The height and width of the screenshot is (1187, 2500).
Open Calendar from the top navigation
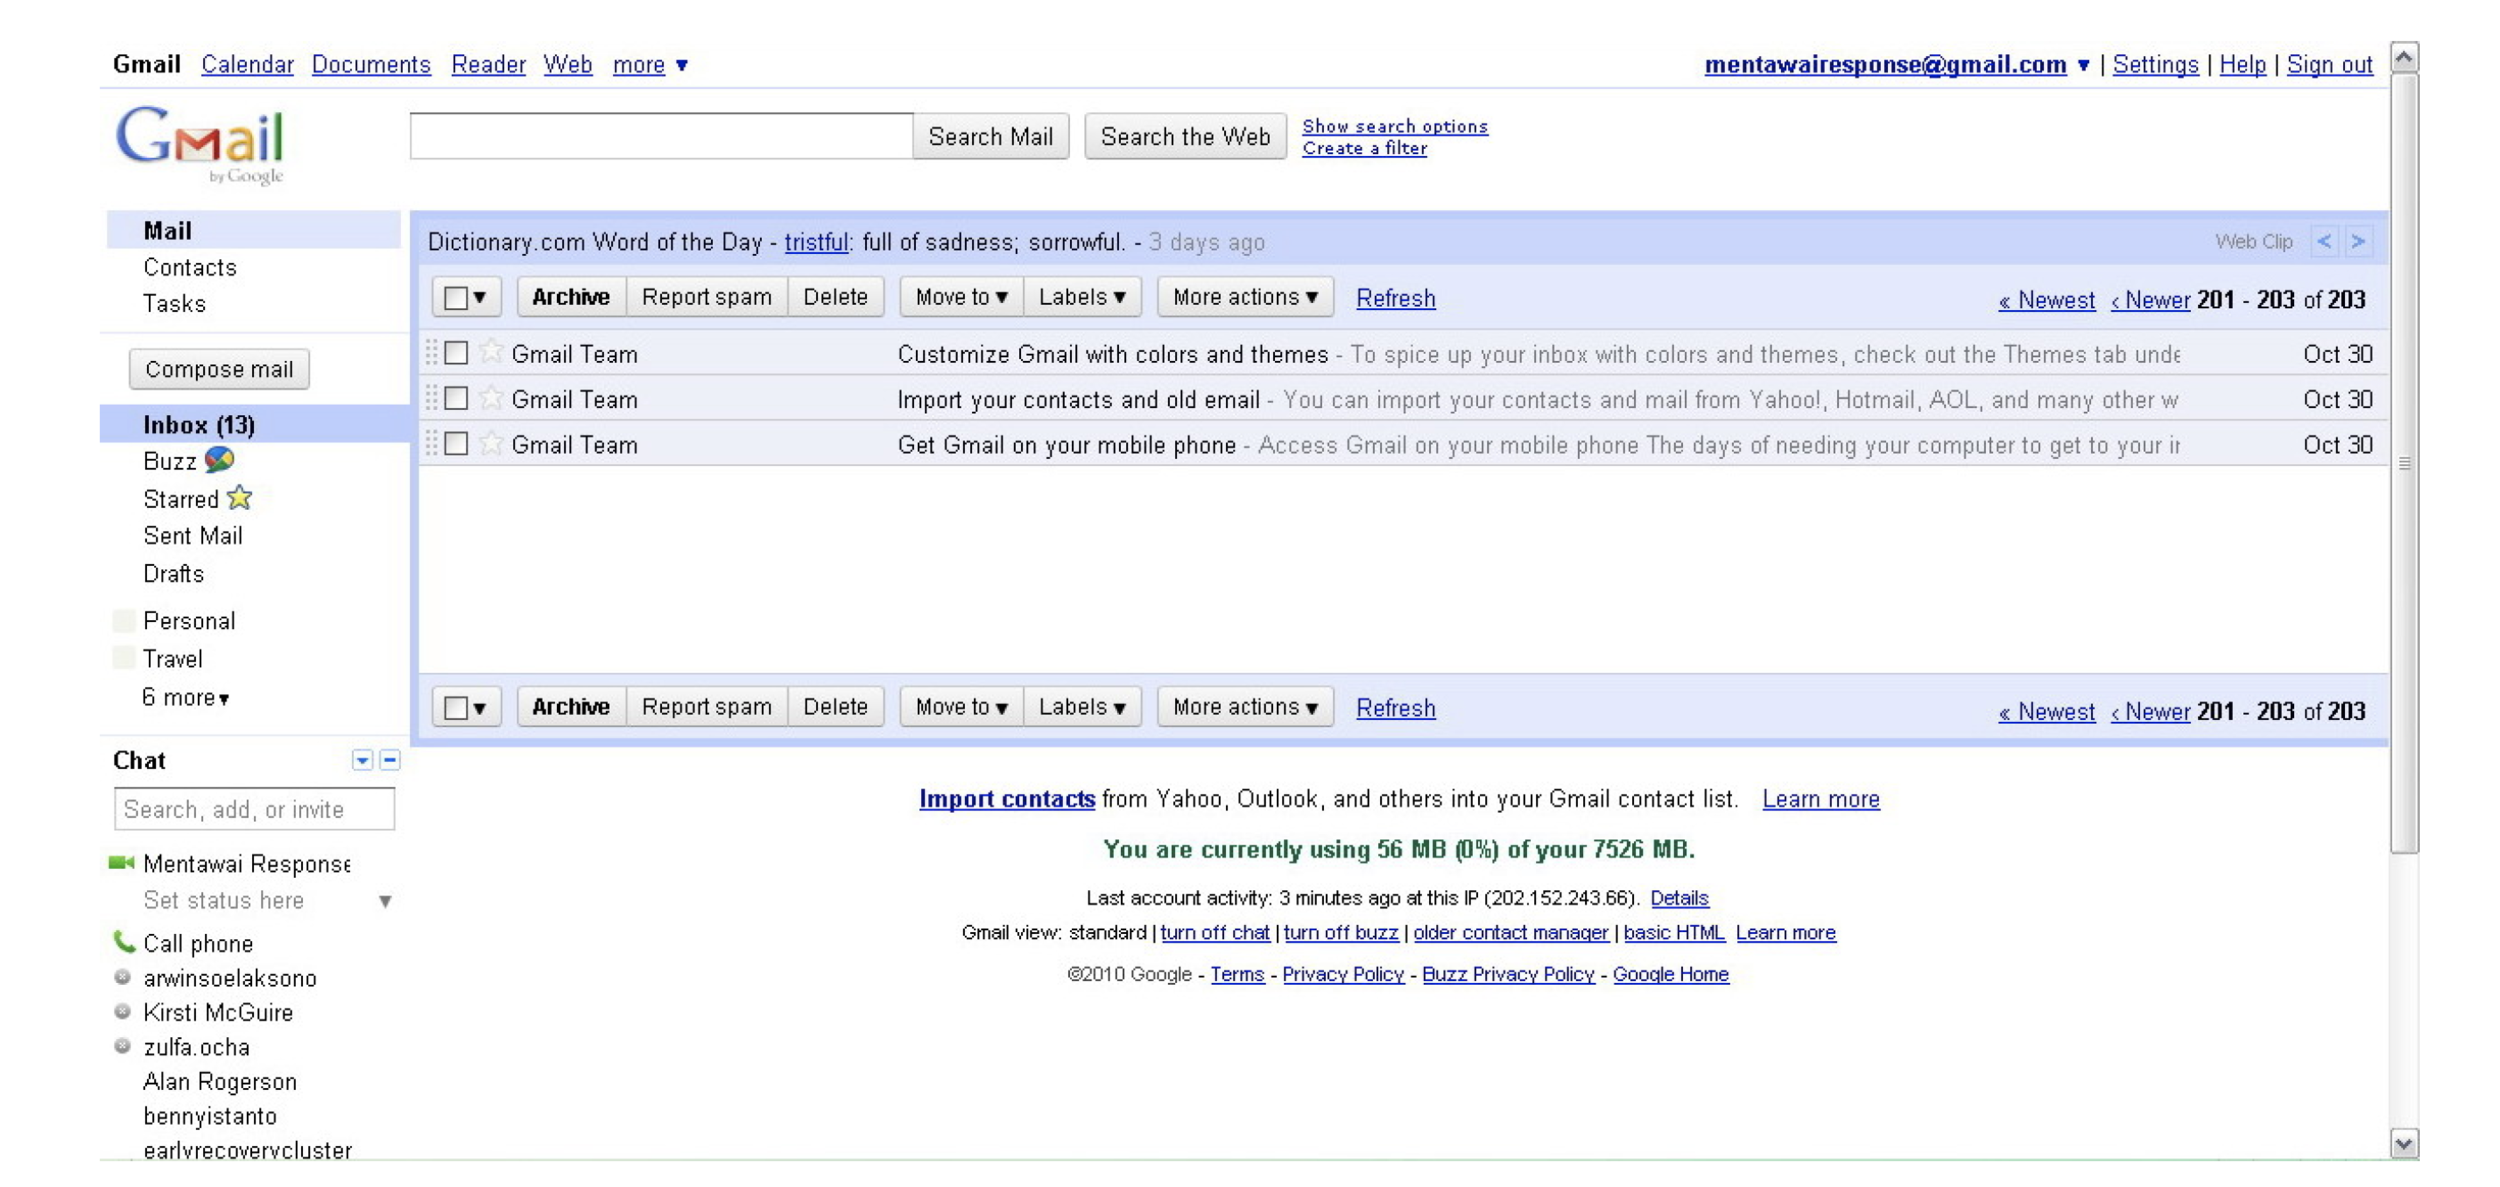tap(247, 65)
